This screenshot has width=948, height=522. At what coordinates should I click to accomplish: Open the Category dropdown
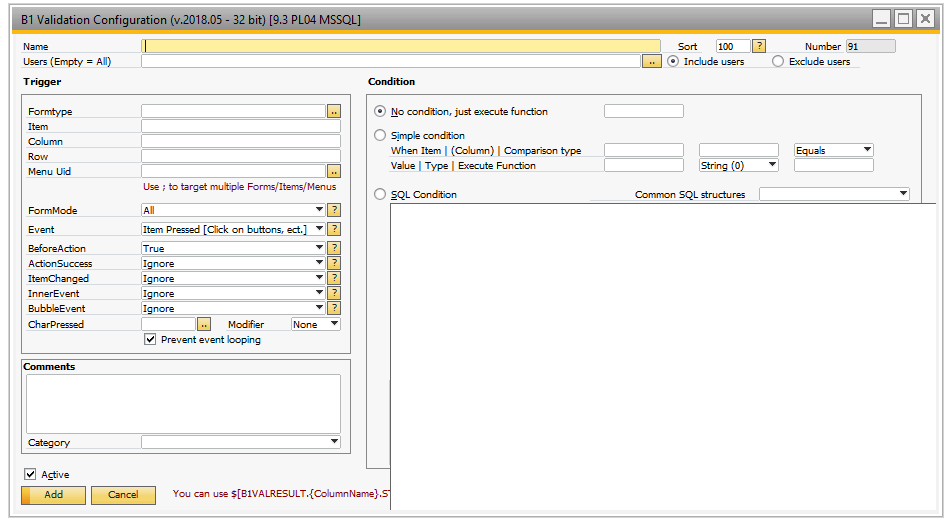point(334,442)
